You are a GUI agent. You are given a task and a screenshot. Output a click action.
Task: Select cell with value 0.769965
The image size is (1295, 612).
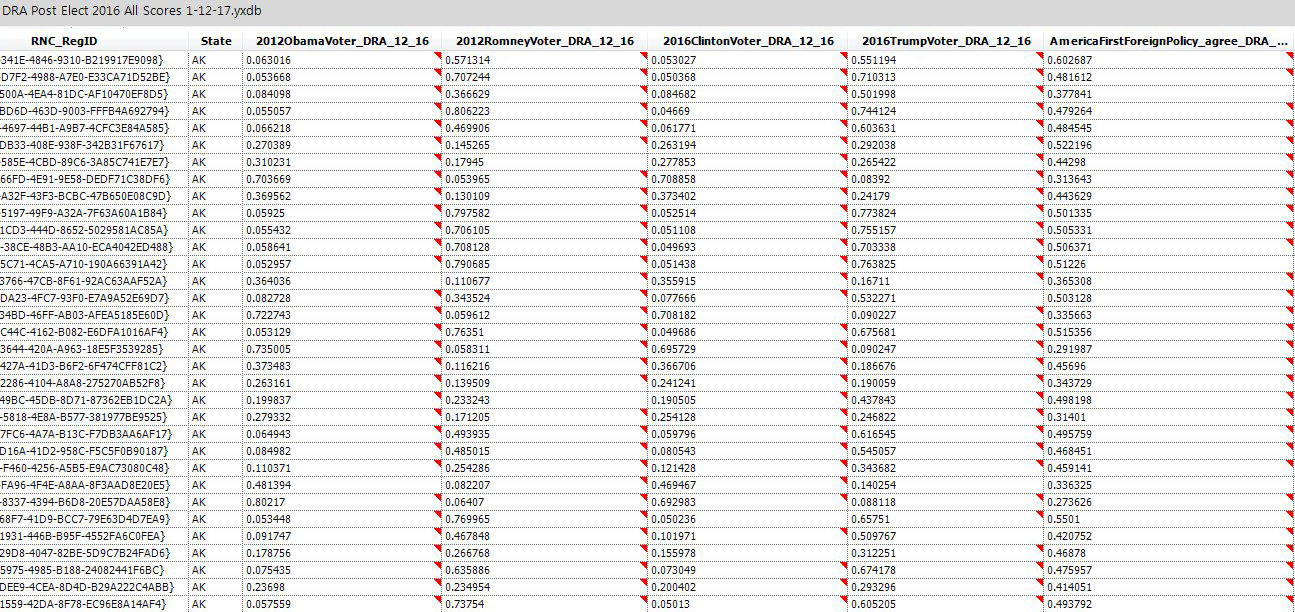(545, 519)
